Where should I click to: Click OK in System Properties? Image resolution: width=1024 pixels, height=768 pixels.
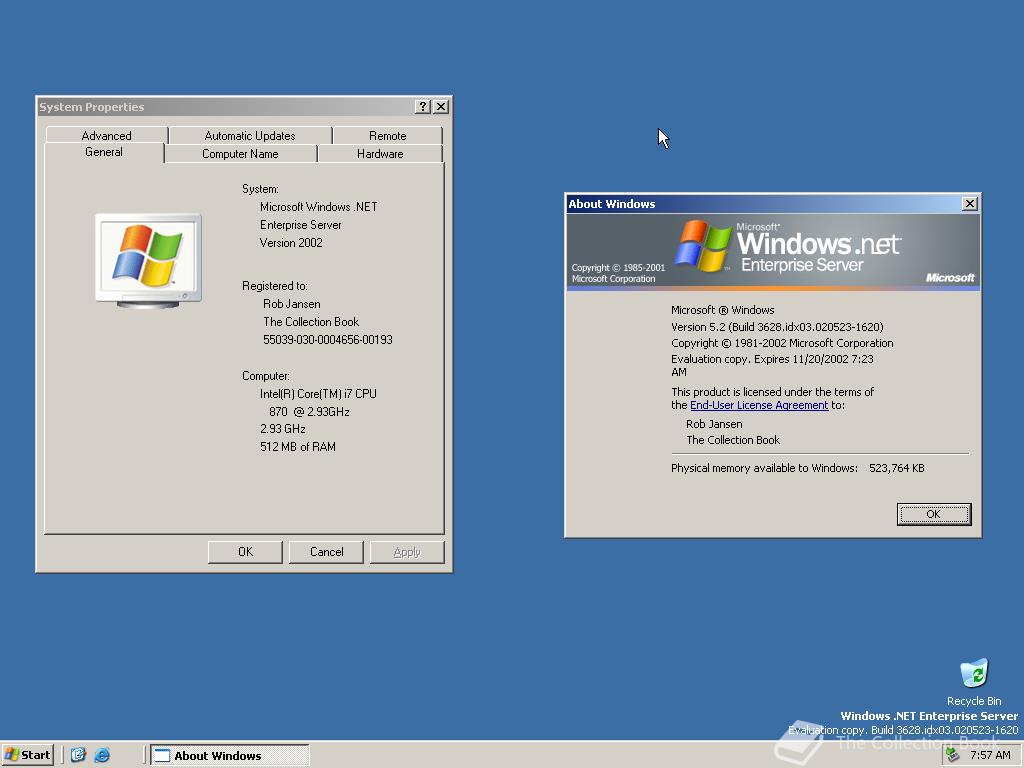click(246, 552)
